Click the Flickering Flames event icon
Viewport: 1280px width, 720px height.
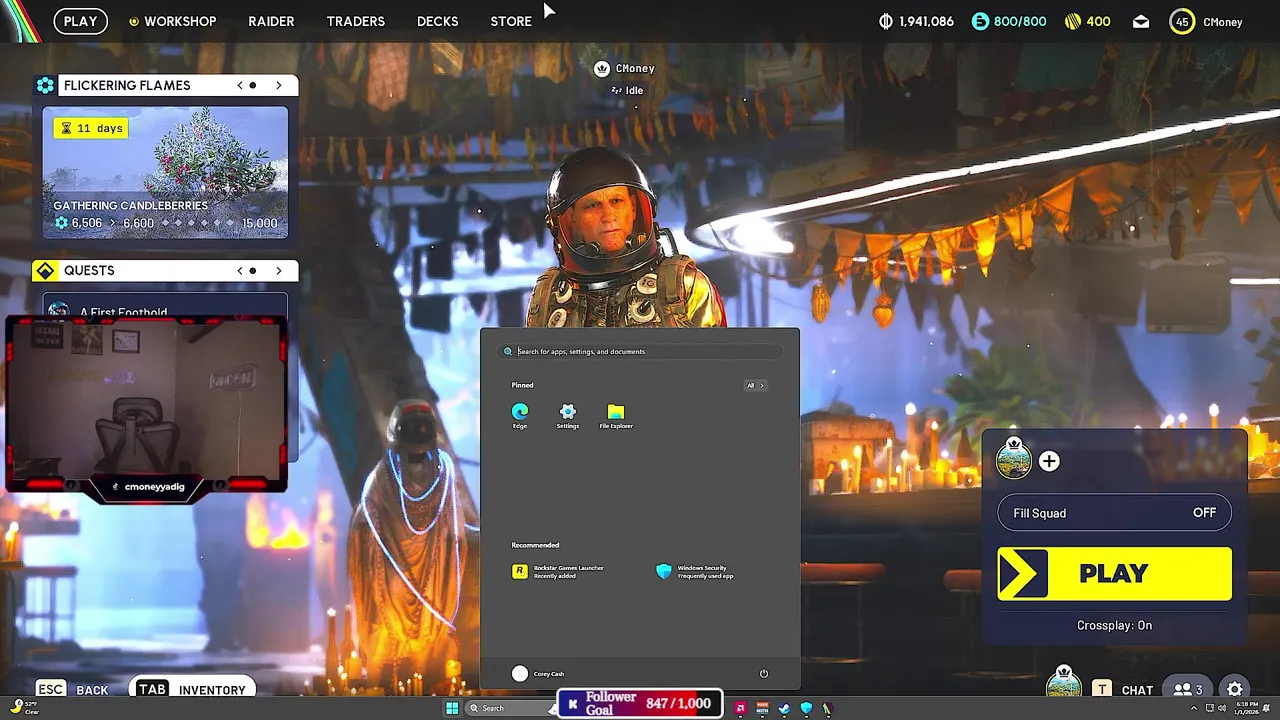click(x=45, y=85)
